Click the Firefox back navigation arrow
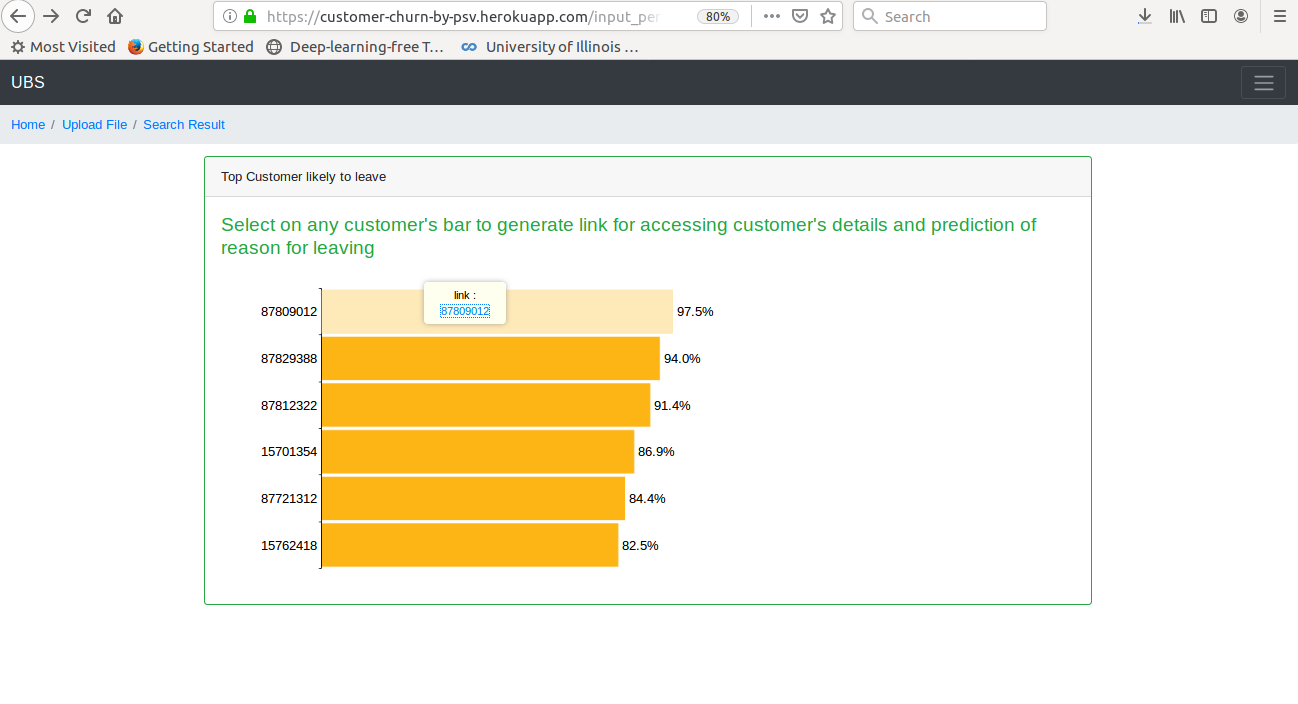 [x=18, y=16]
